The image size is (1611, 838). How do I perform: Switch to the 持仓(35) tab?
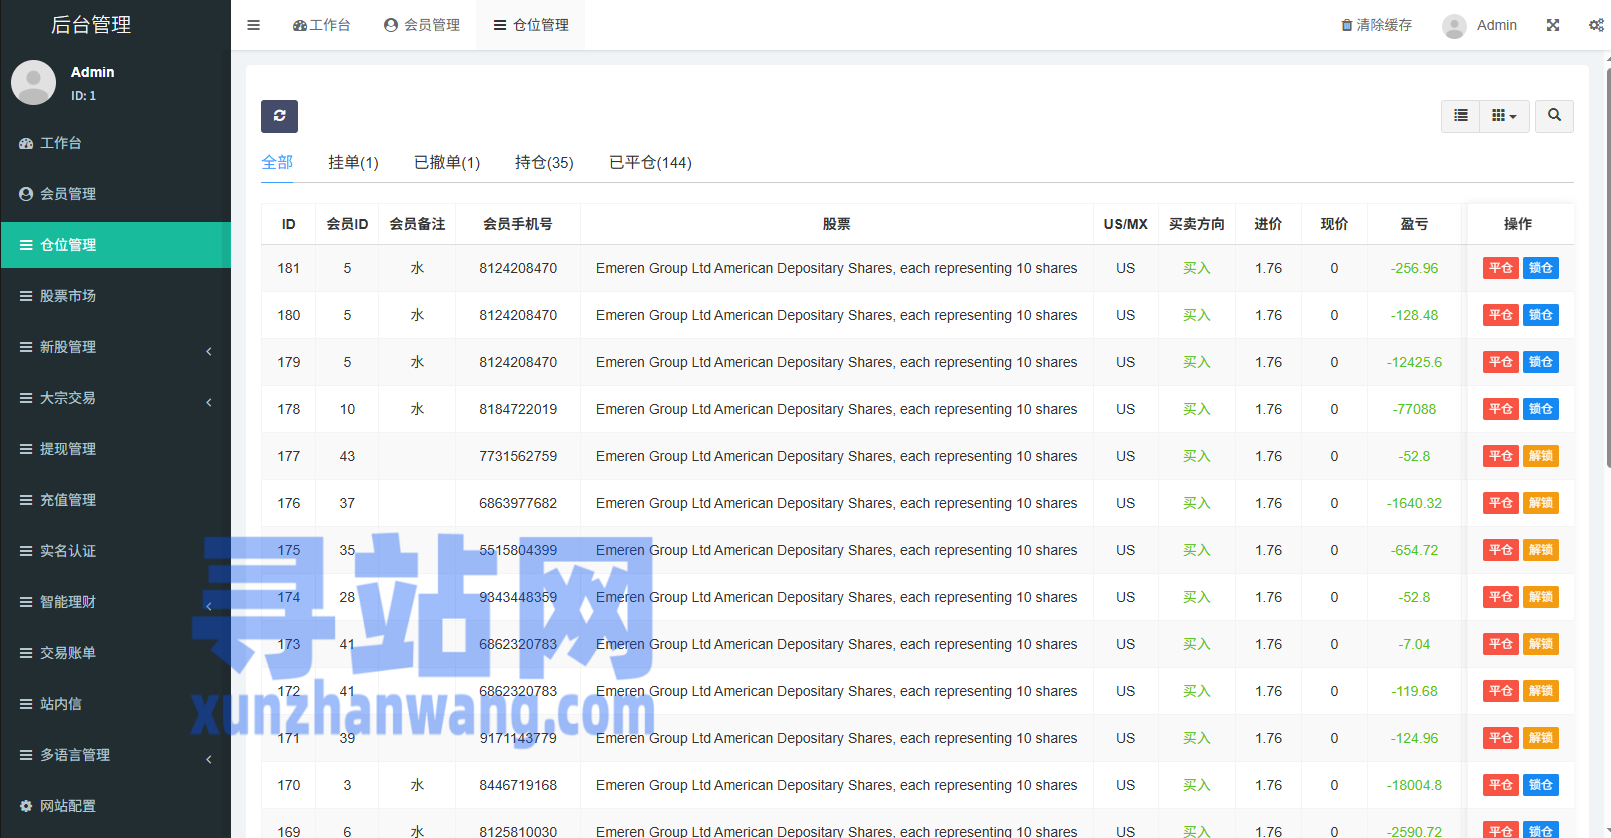point(544,162)
